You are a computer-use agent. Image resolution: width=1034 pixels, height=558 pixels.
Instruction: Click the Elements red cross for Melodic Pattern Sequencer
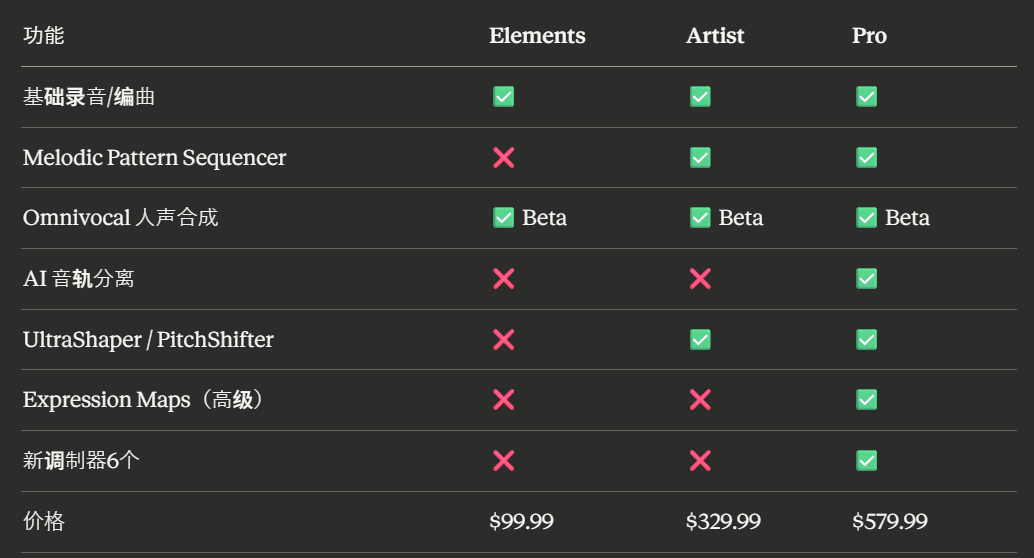[x=503, y=158]
